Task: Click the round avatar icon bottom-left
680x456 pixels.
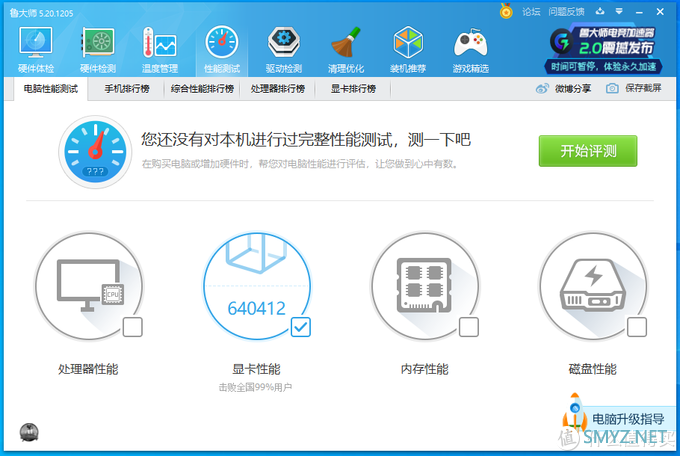Action: click(x=29, y=433)
